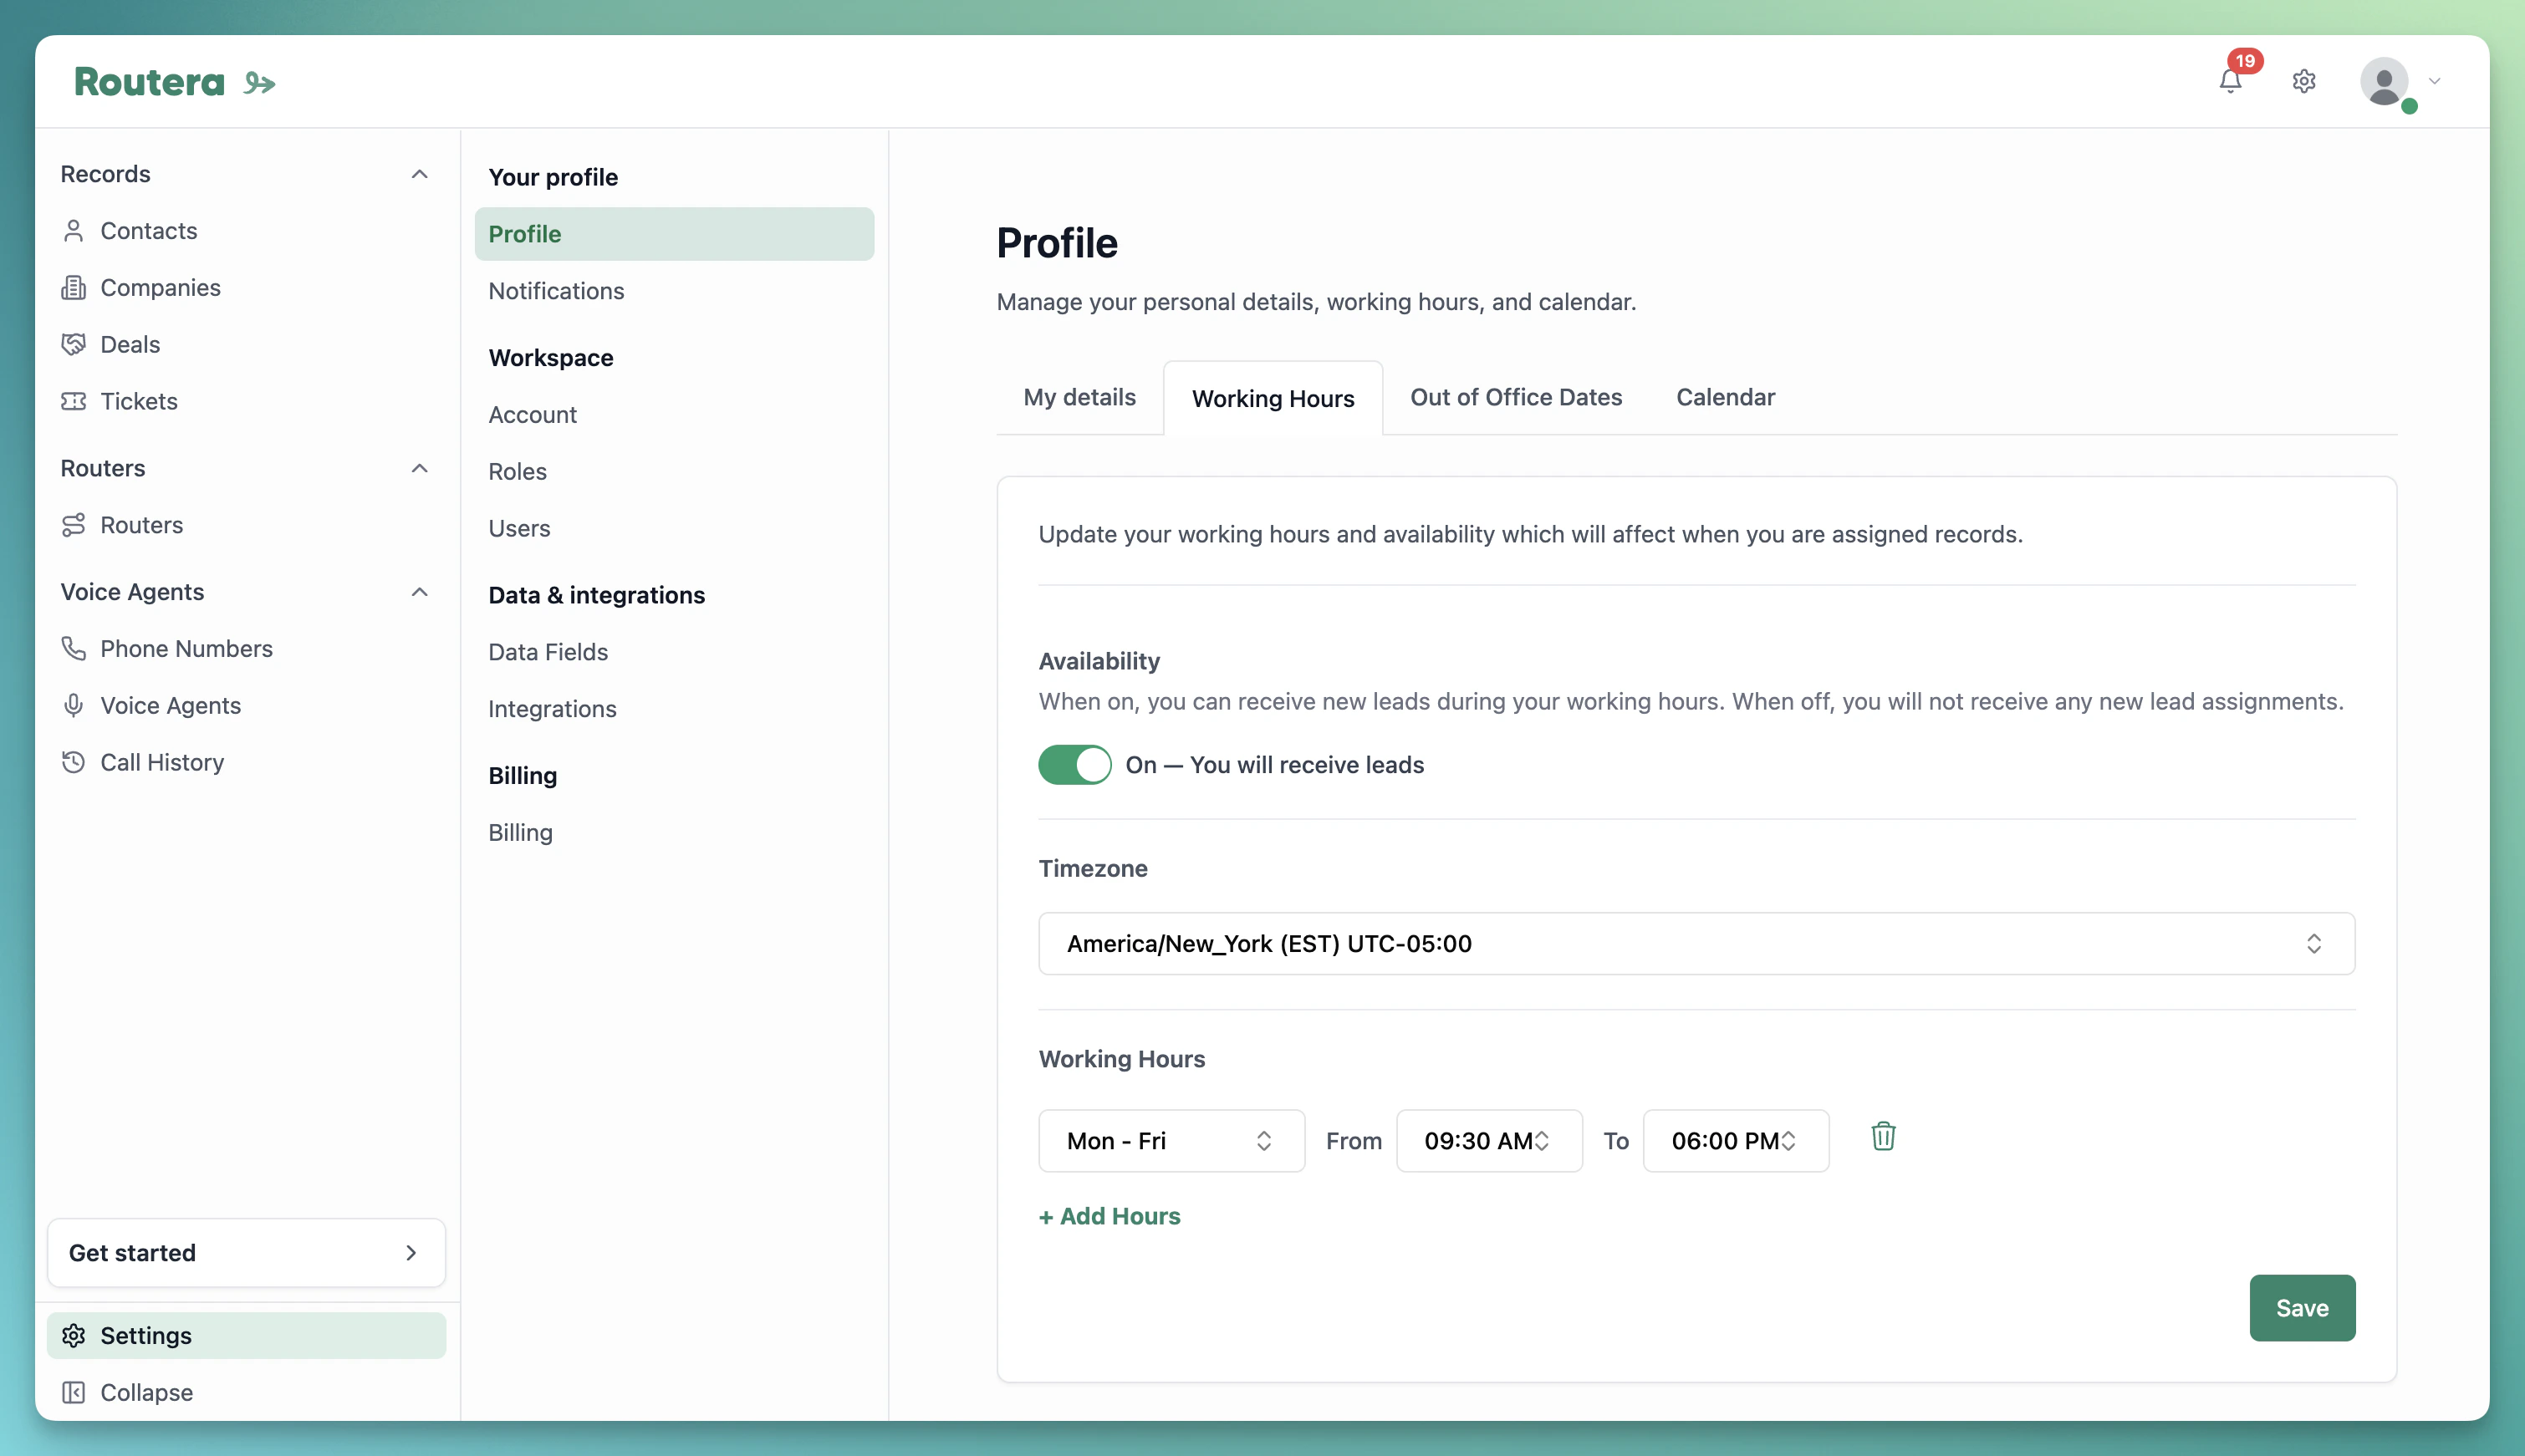Open Integrations settings
Image resolution: width=2525 pixels, height=1456 pixels.
pyautogui.click(x=552, y=709)
